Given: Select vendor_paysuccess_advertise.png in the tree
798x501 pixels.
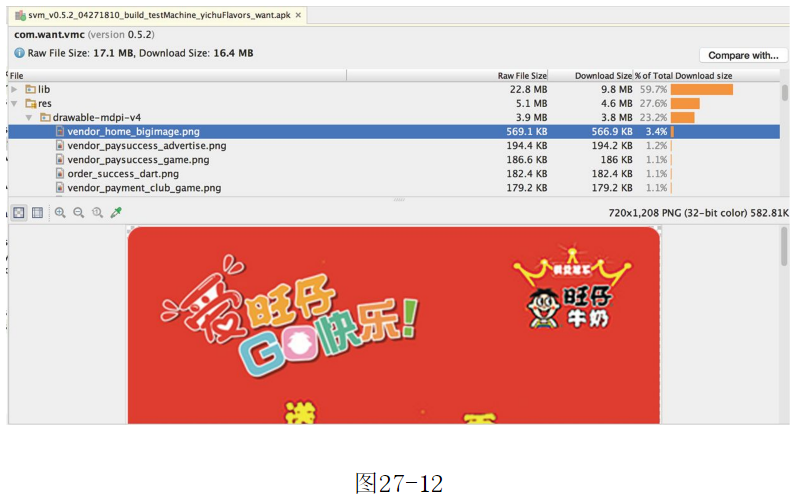Looking at the screenshot, I should point(146,145).
